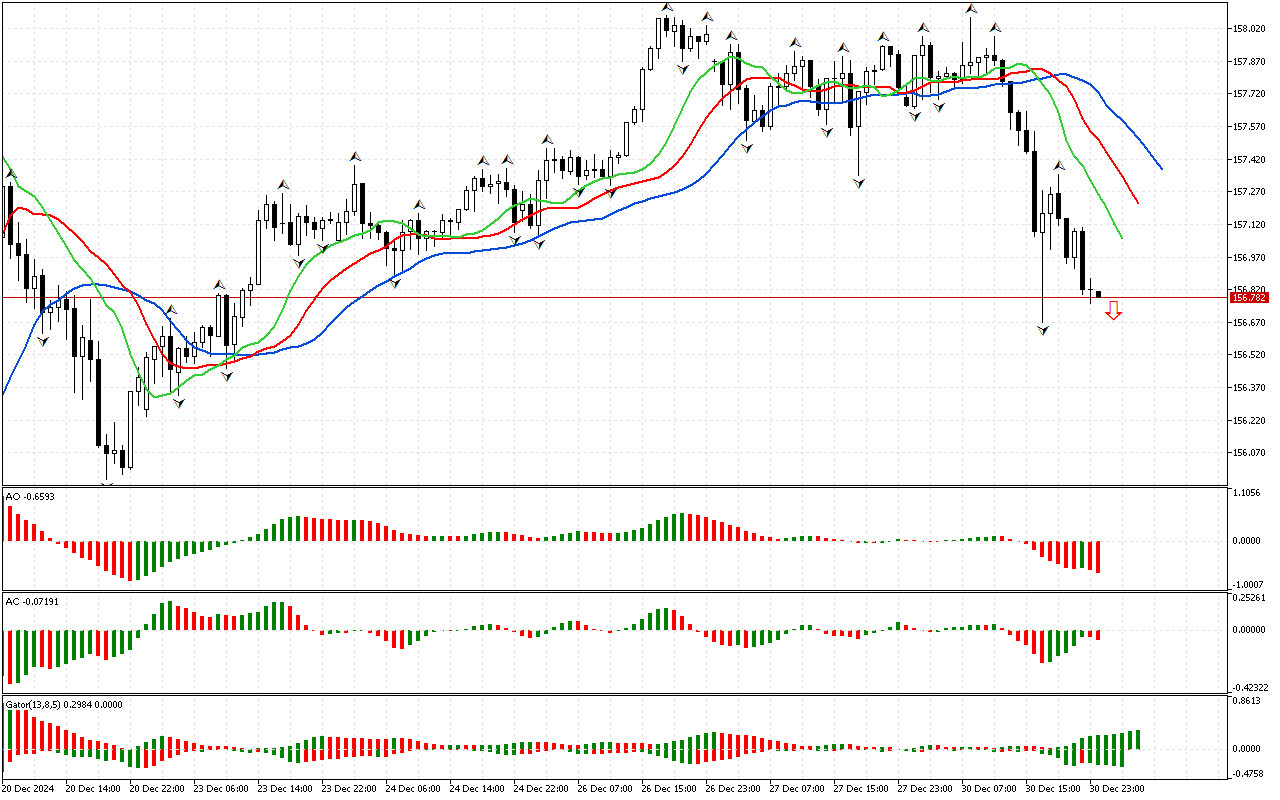
Task: Click the red down arrow sell signal
Action: click(1113, 311)
